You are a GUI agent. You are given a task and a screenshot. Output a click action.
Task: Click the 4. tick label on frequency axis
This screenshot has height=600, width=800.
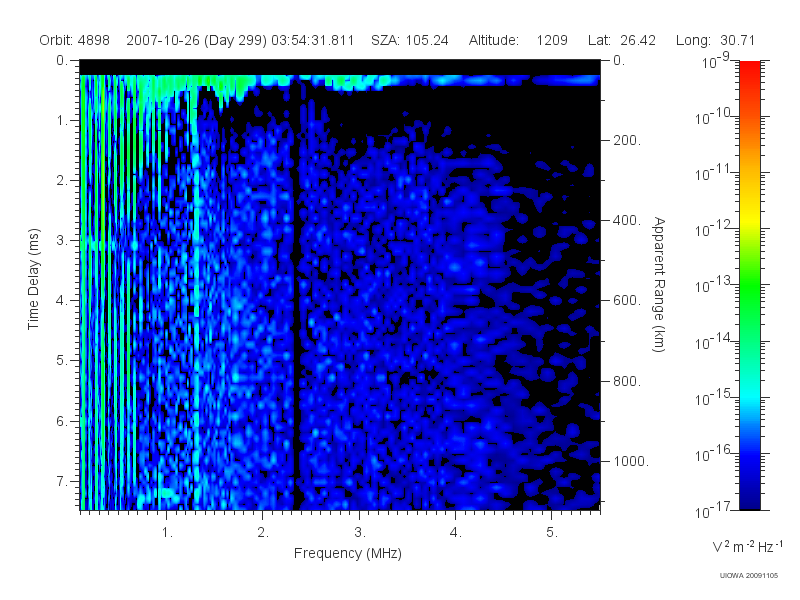(x=456, y=533)
